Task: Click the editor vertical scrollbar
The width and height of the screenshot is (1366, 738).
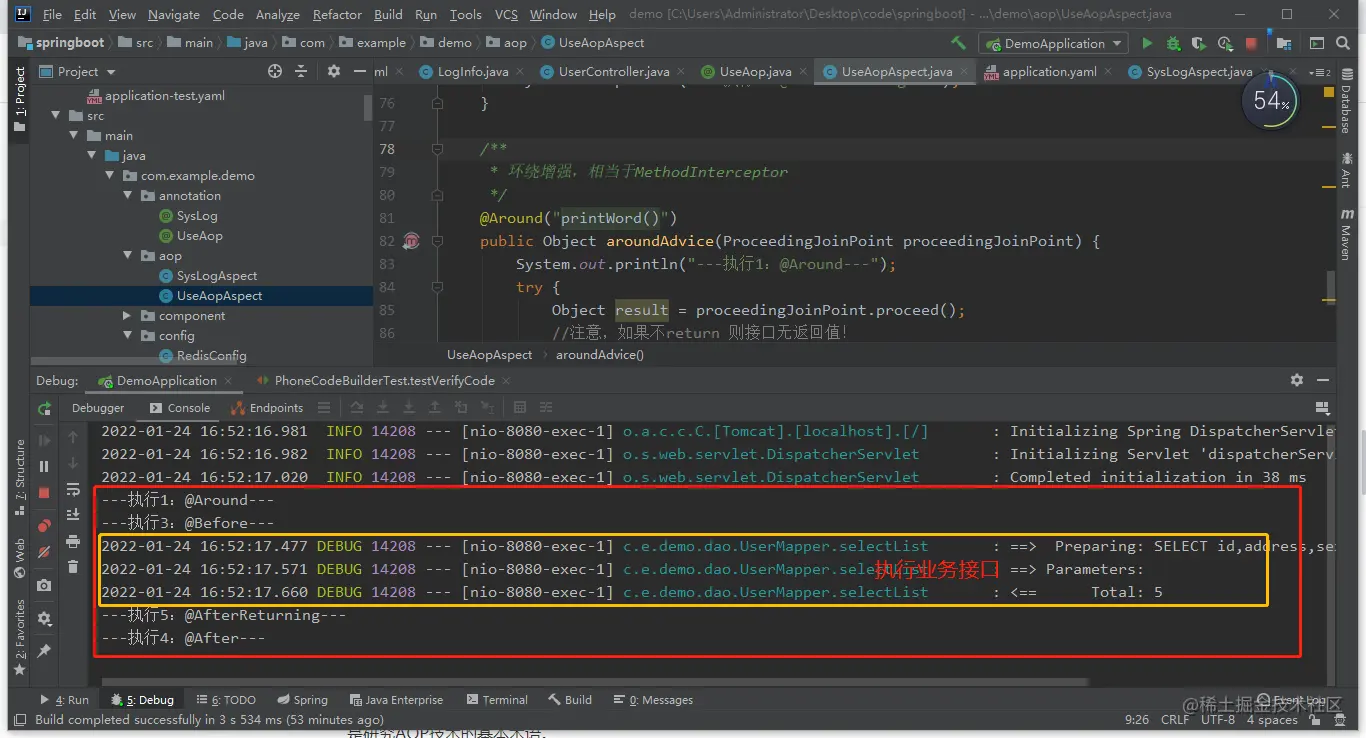Action: (1330, 285)
